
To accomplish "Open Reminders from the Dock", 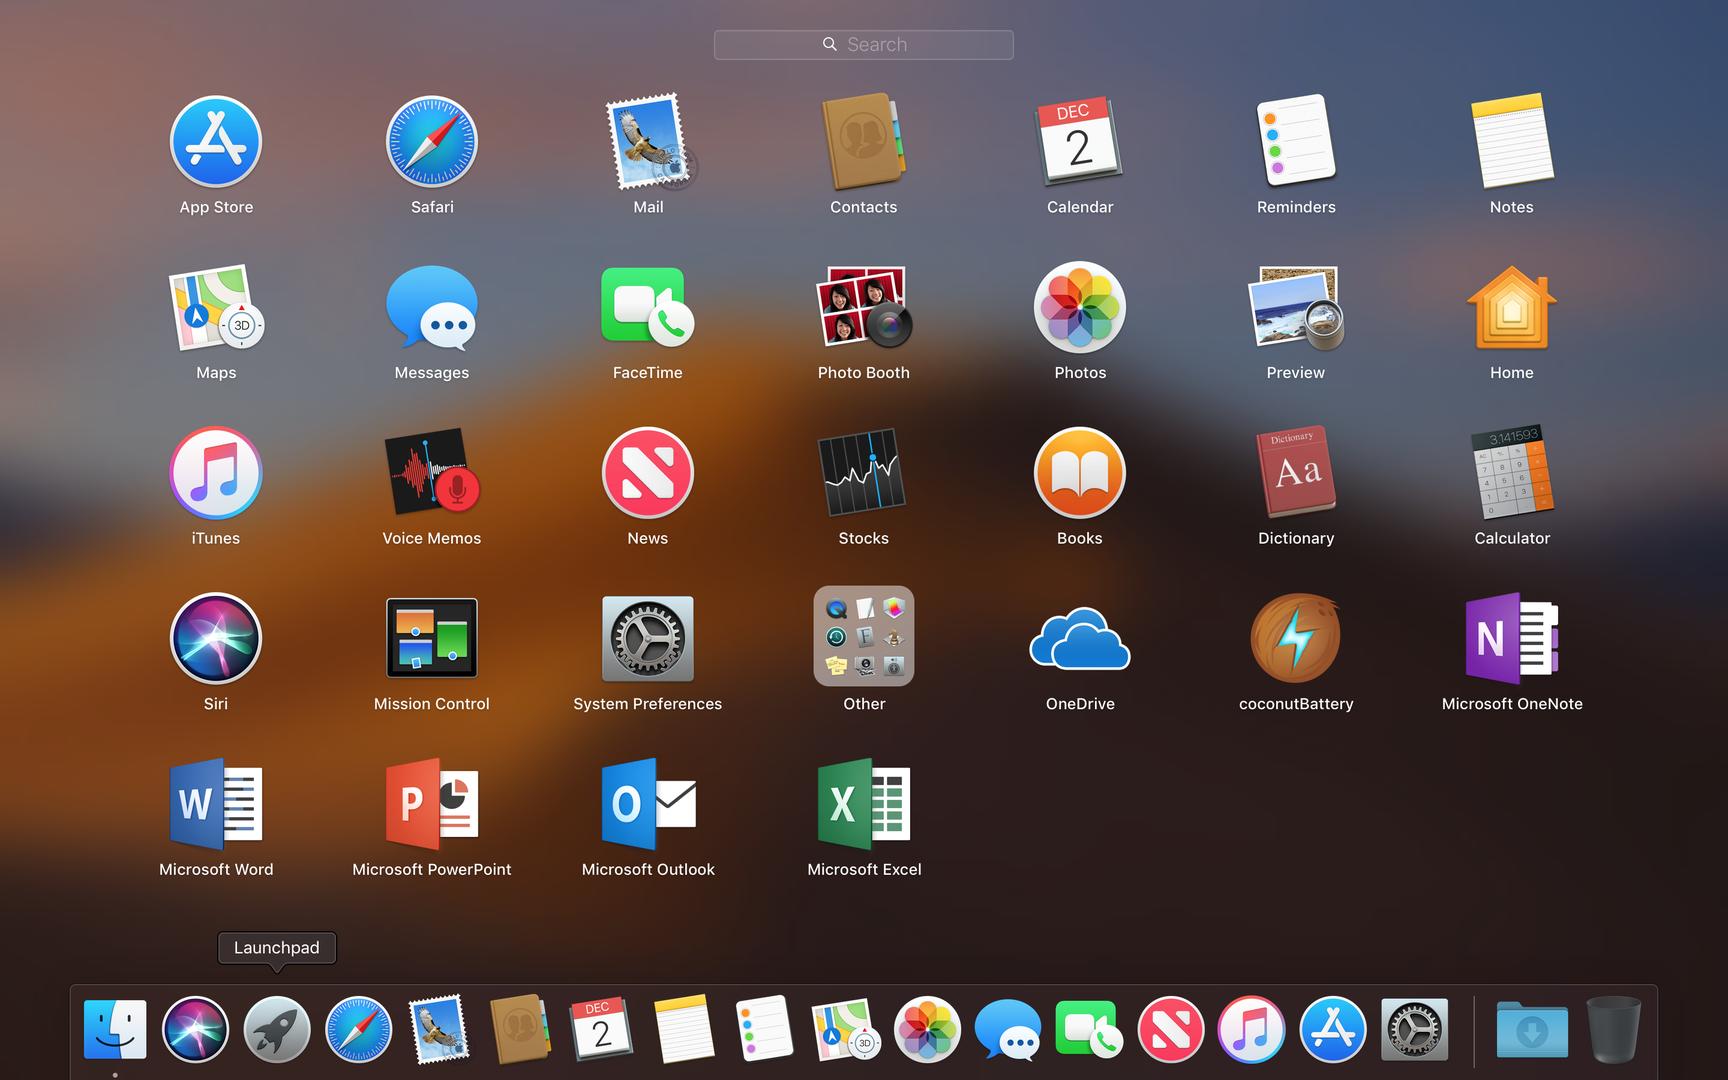I will pos(763,1029).
